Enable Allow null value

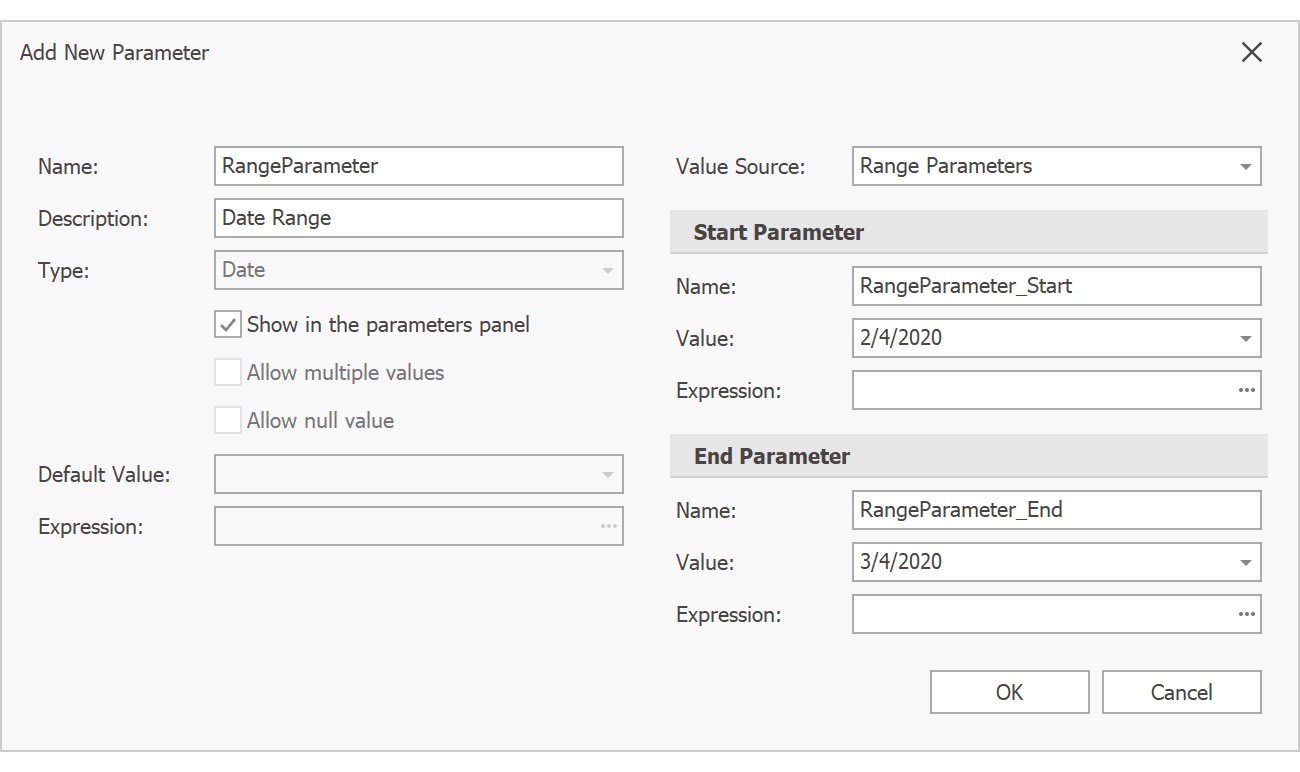pos(227,419)
